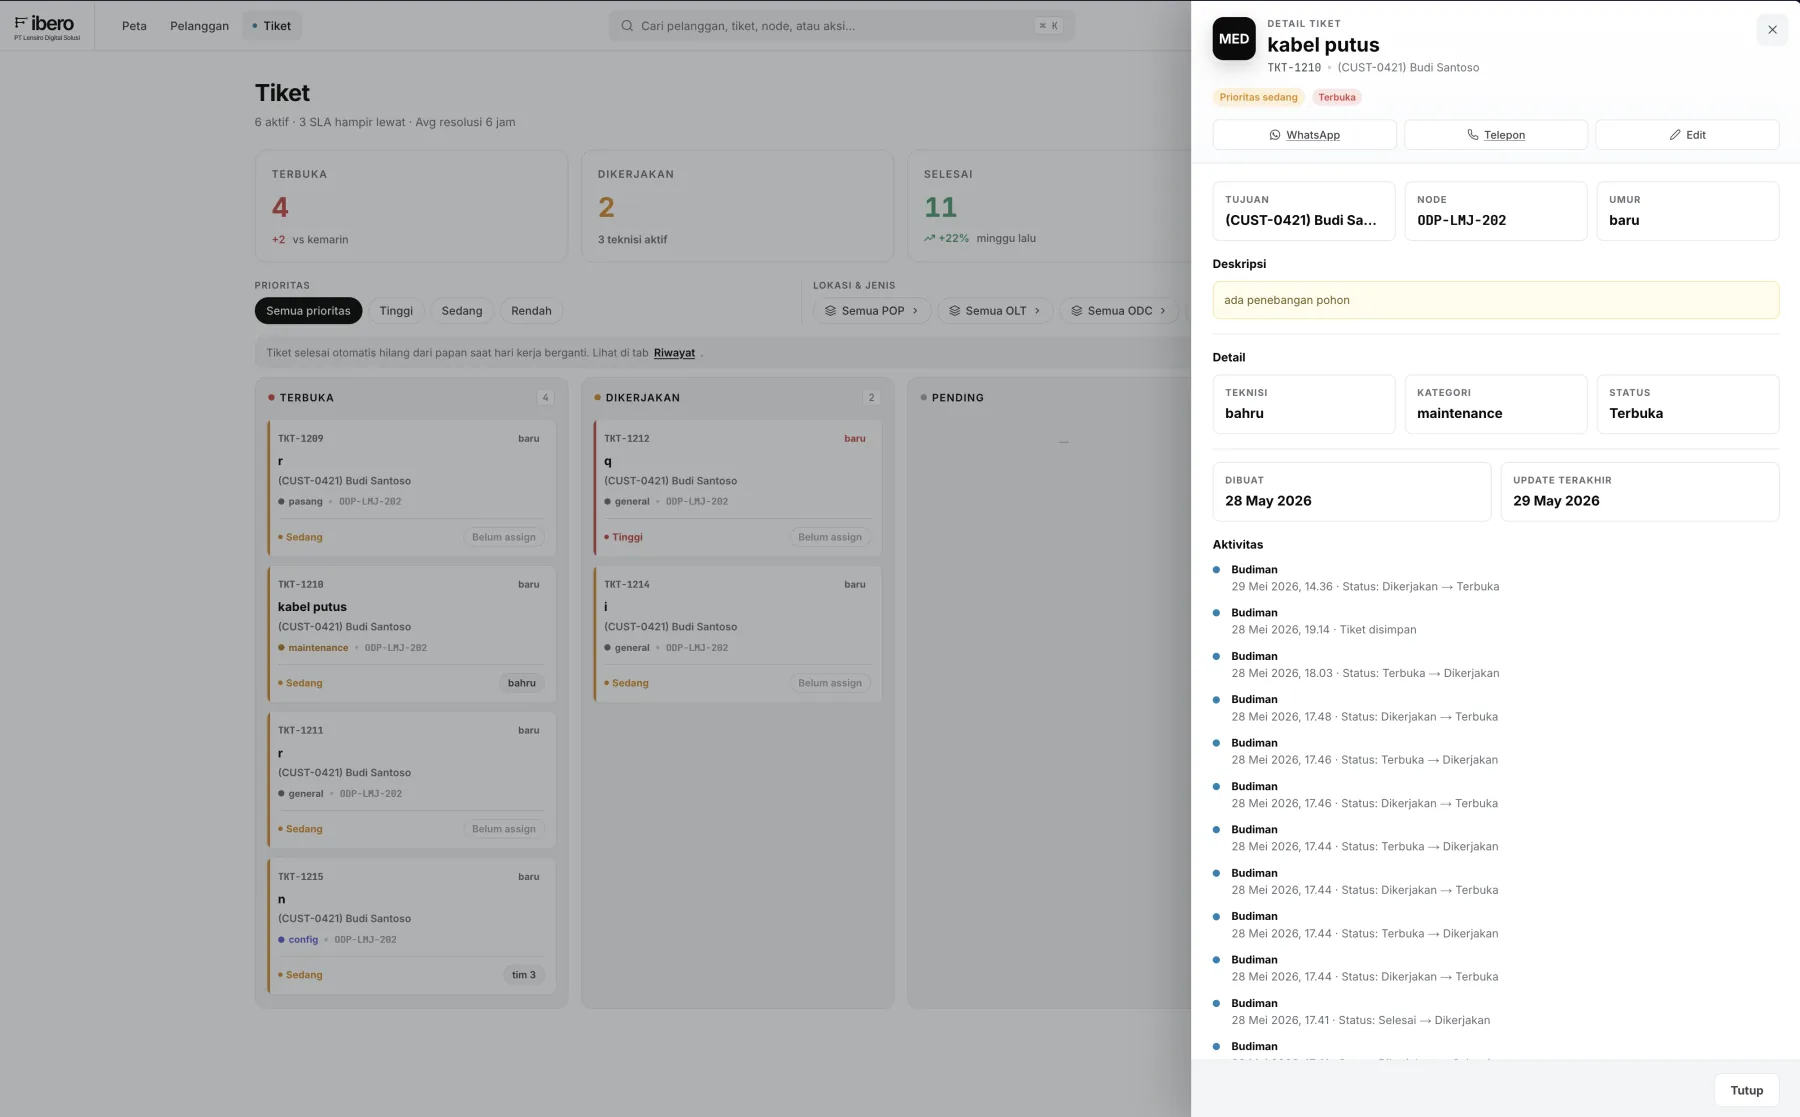Image resolution: width=1800 pixels, height=1117 pixels.
Task: Click the pencil icon beside Edit
Action: coord(1675,135)
